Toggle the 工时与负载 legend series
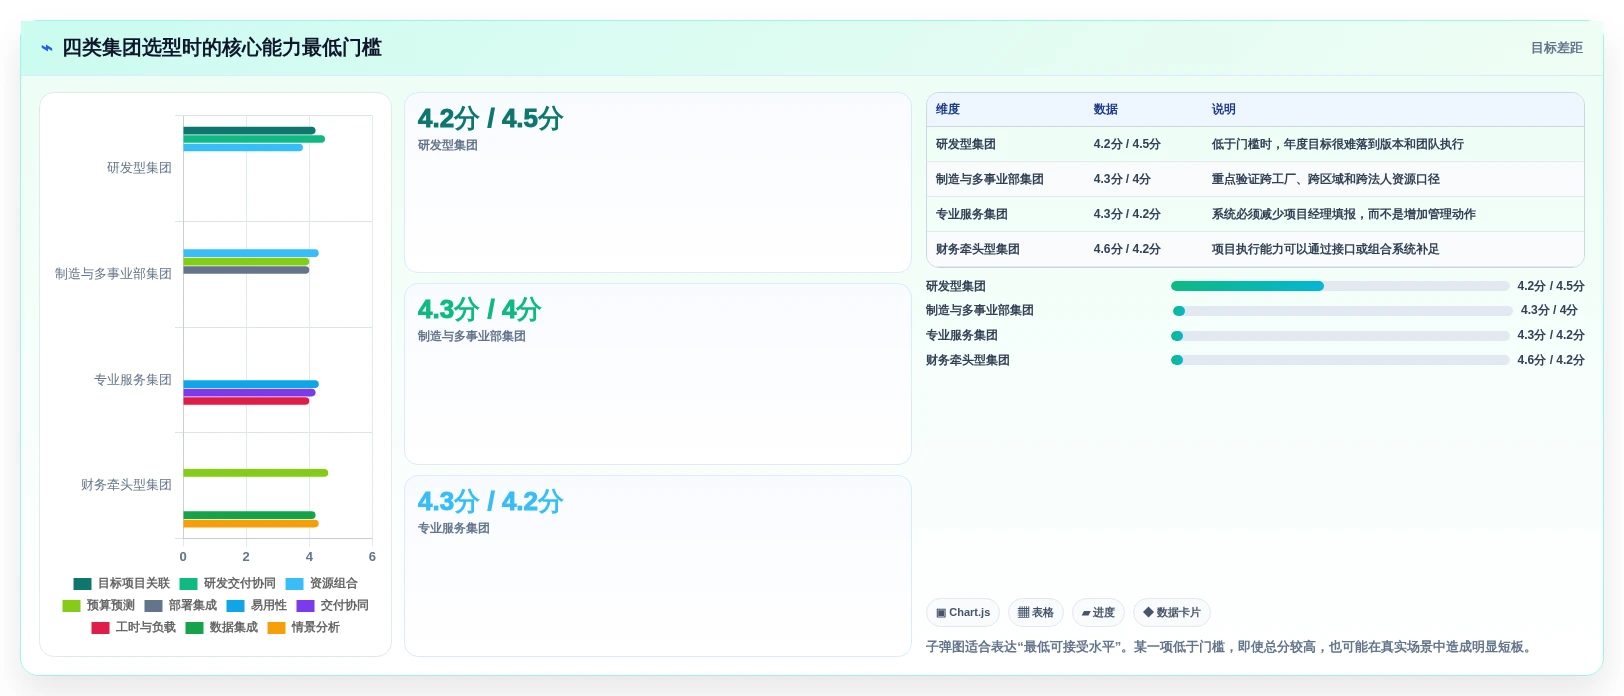The height and width of the screenshot is (696, 1624). (134, 628)
